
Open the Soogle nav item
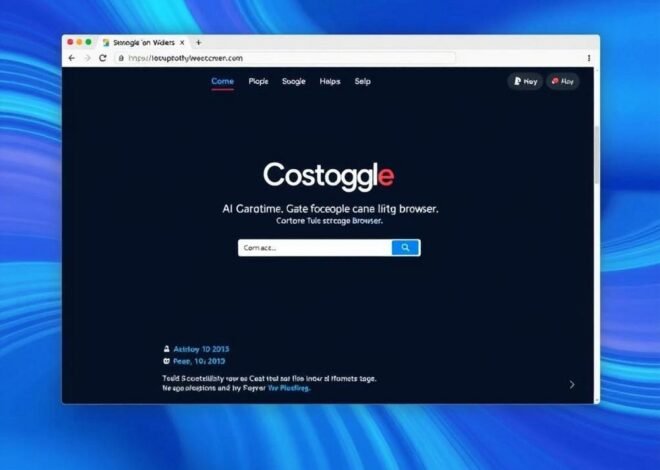coord(293,81)
